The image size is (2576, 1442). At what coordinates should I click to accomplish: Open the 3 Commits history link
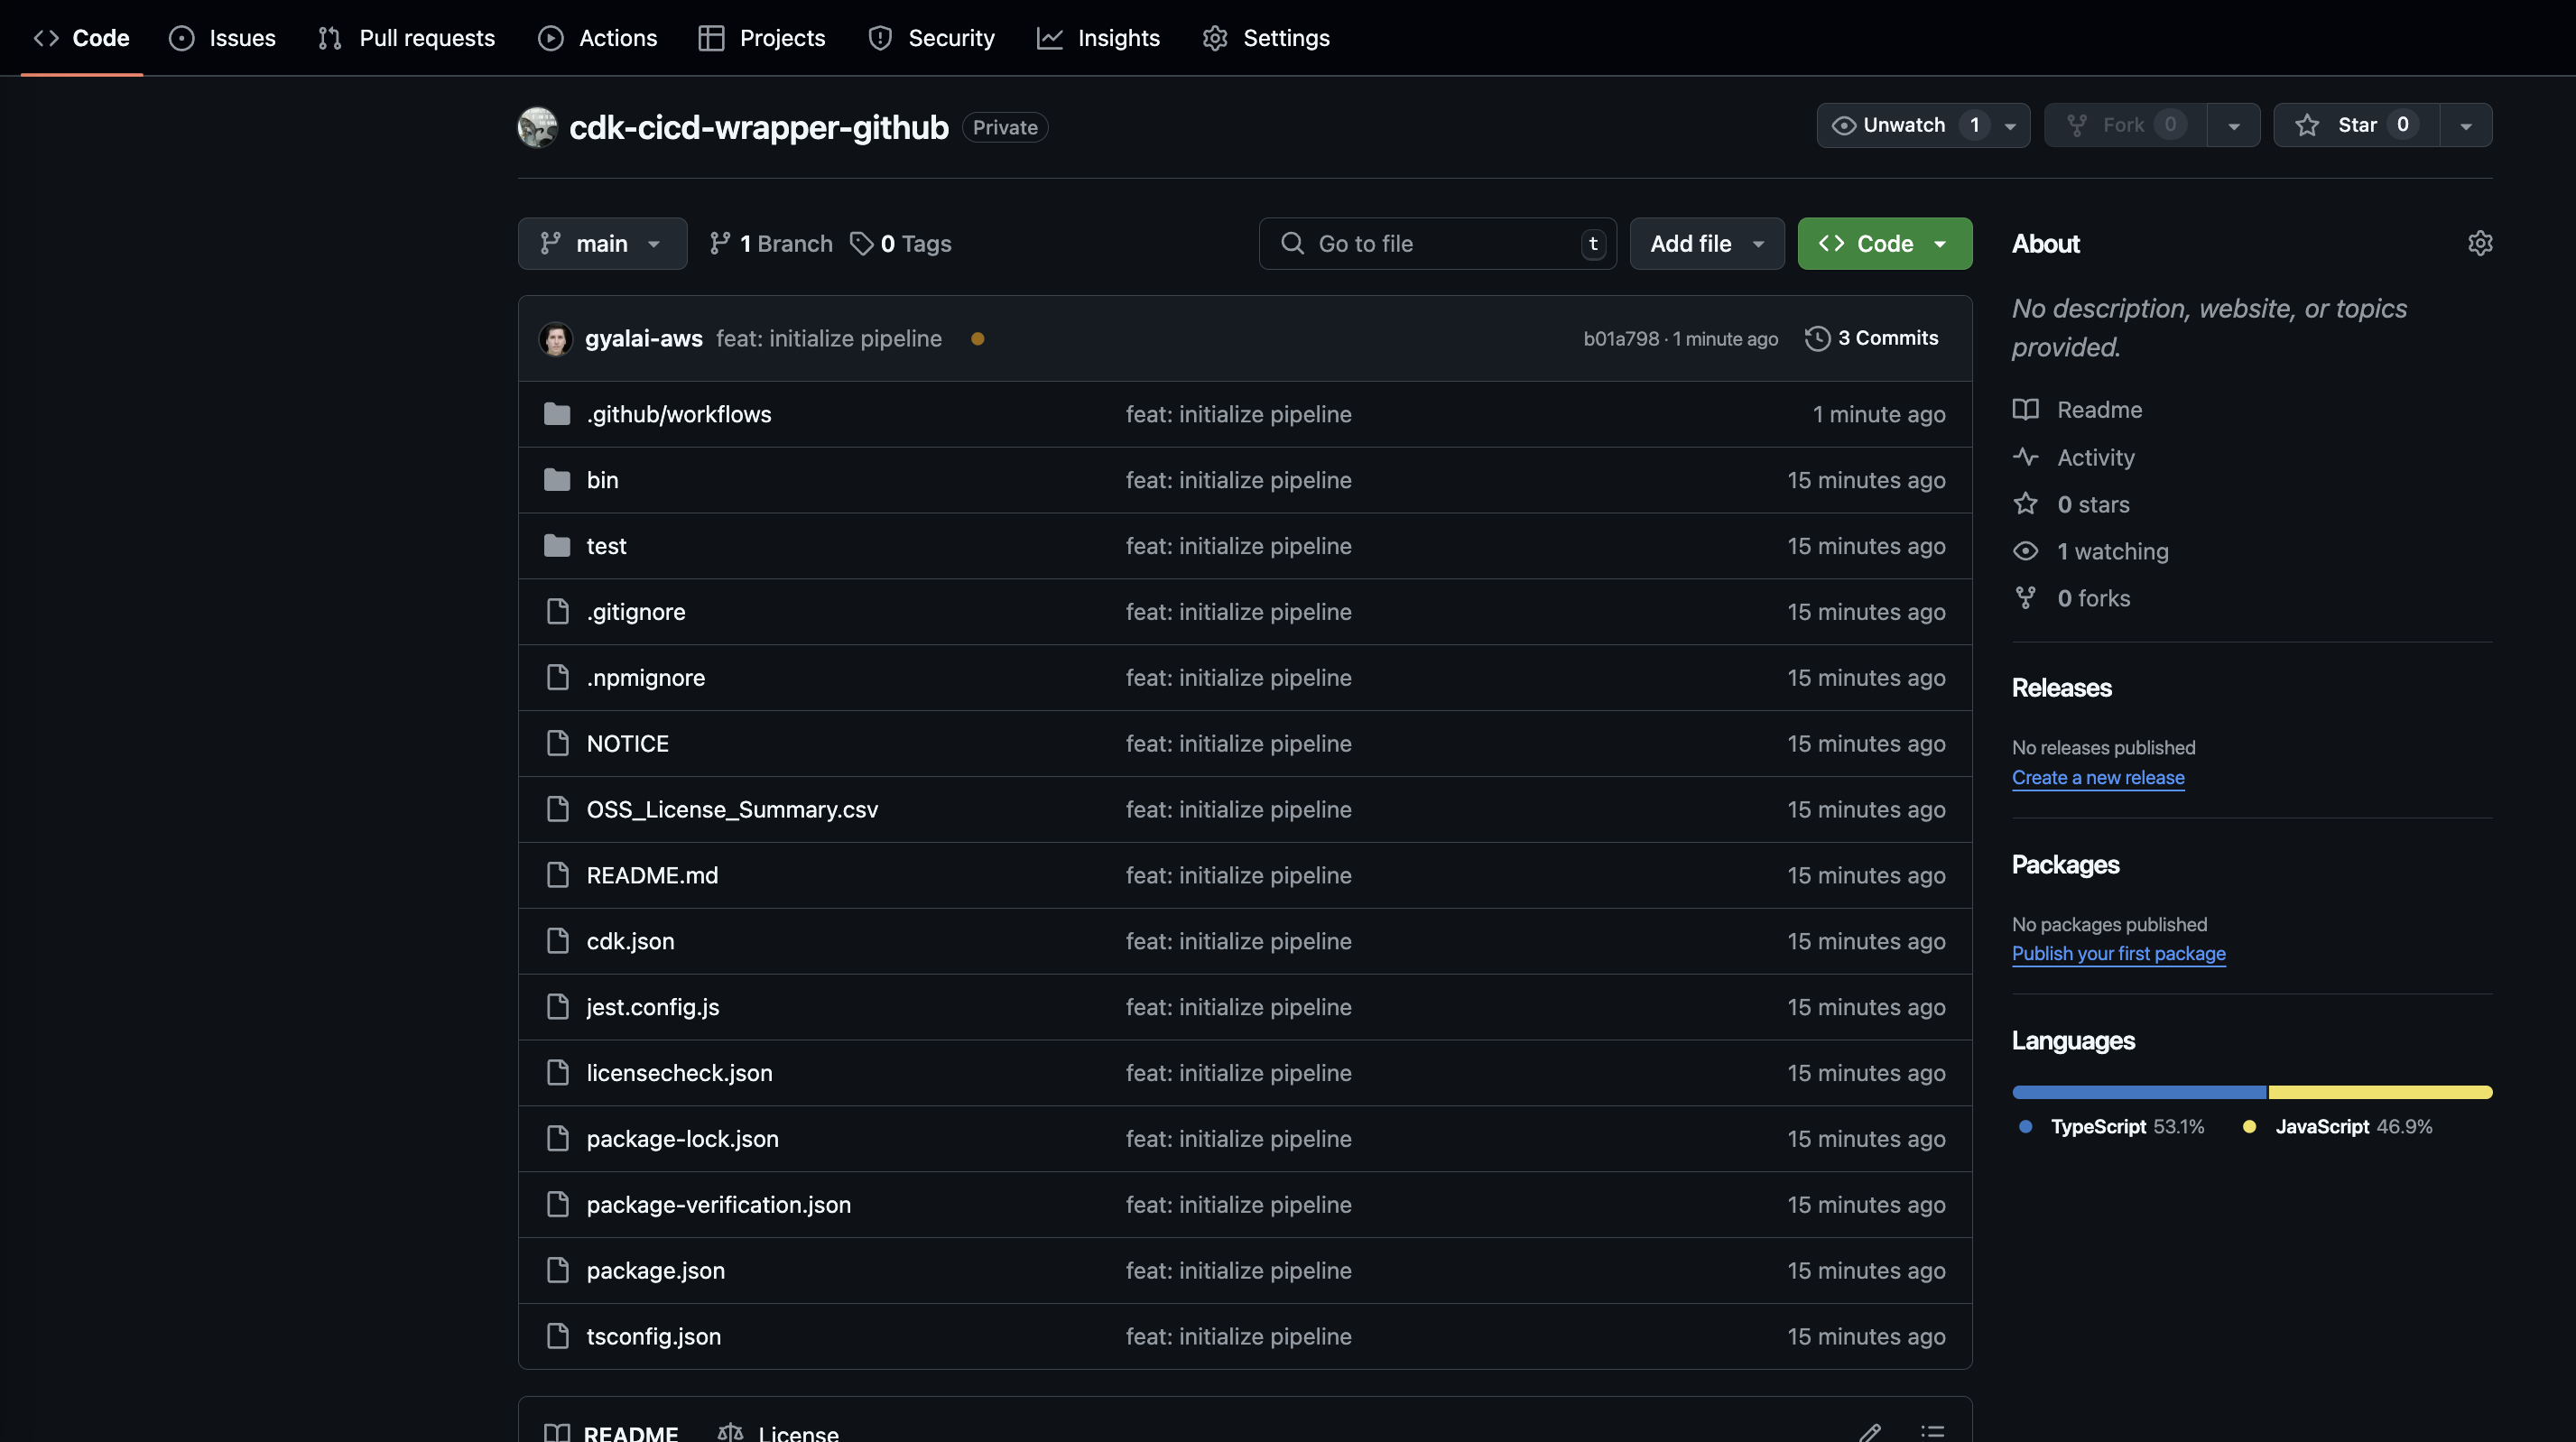1871,338
